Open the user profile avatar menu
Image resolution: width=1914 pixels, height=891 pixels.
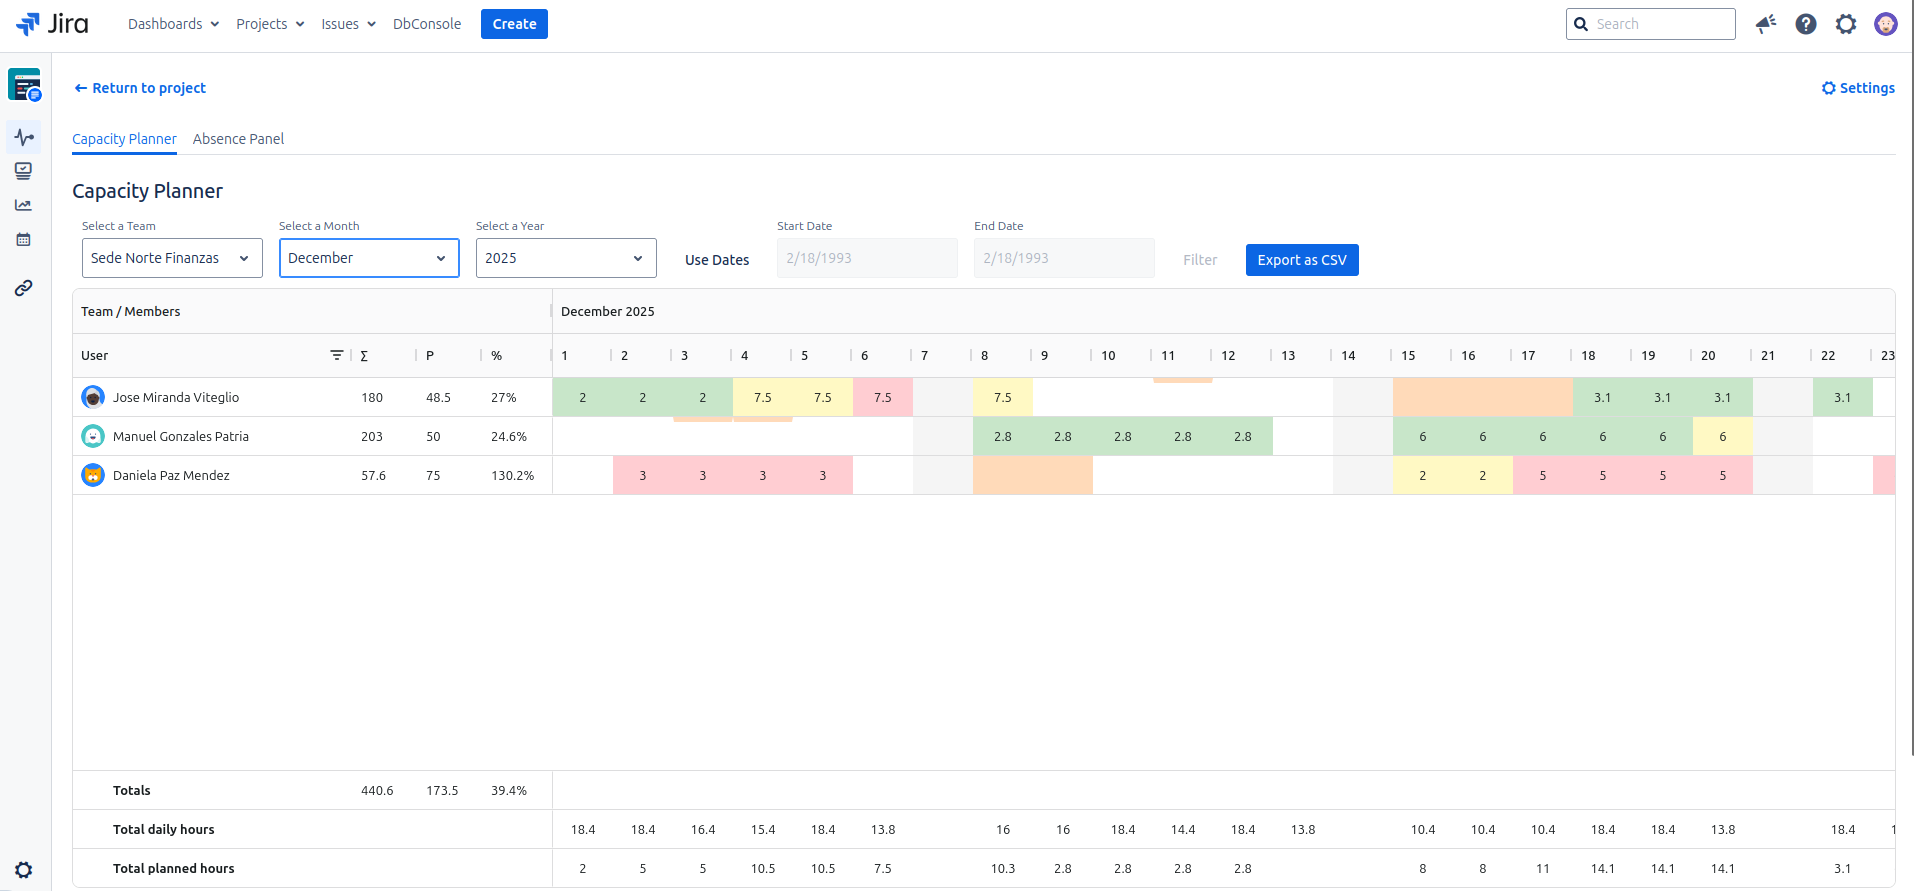point(1886,24)
